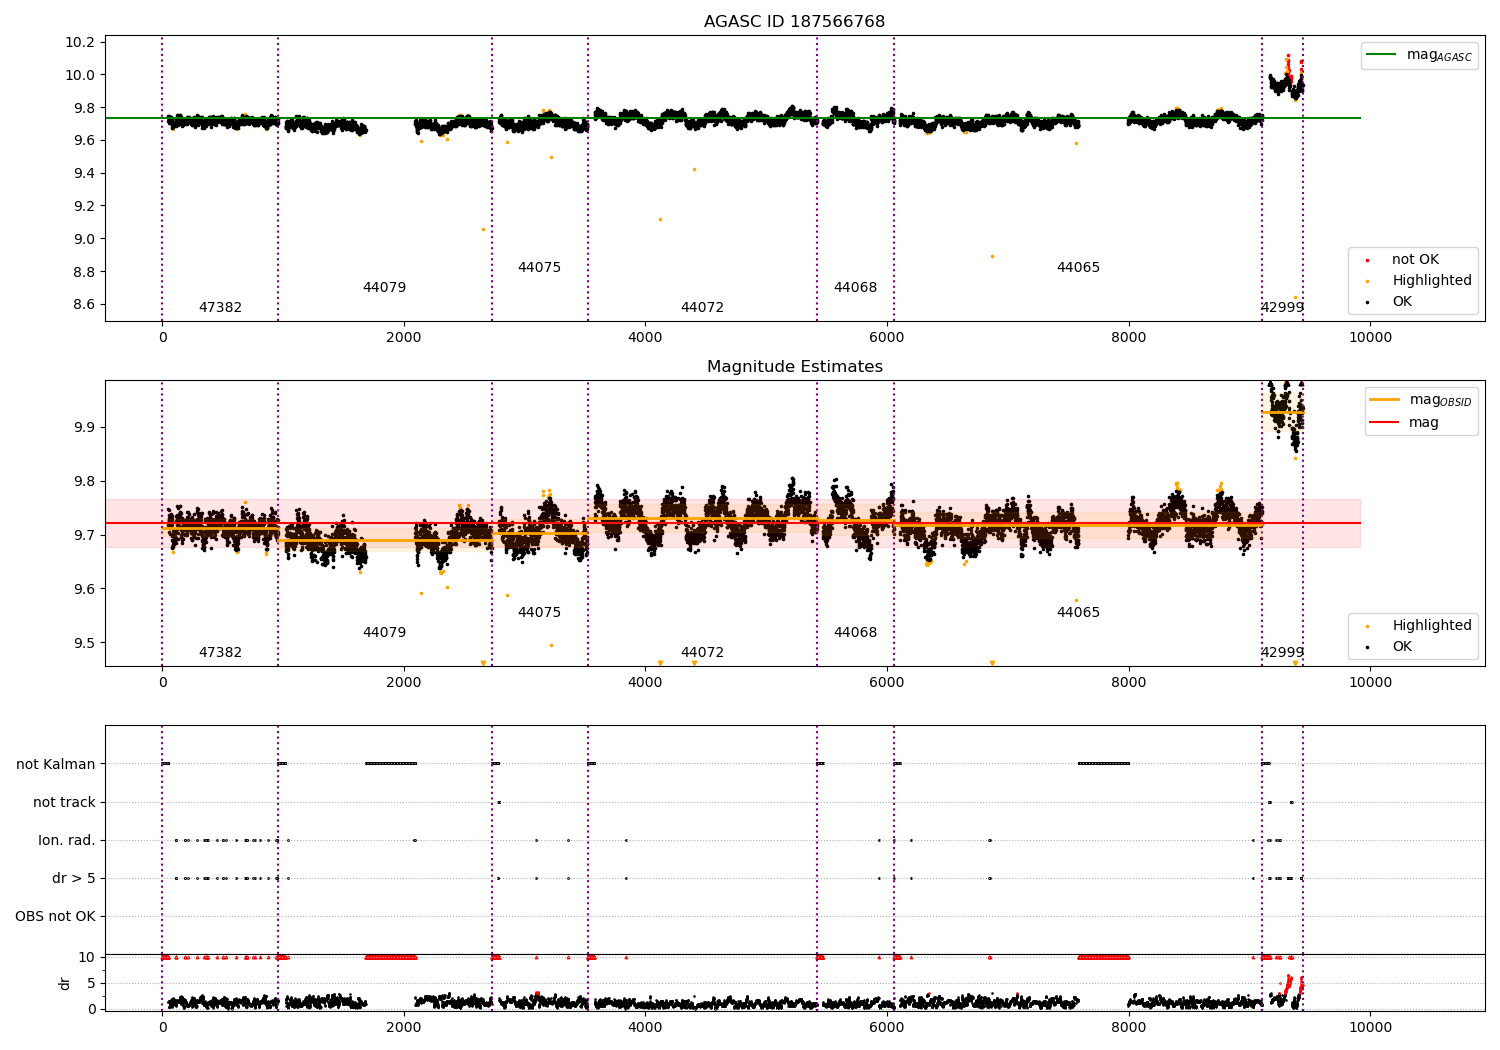The height and width of the screenshot is (1050, 1500).
Task: Select the red "mag" legend label in Magnitude Estimates
Action: pos(1424,423)
